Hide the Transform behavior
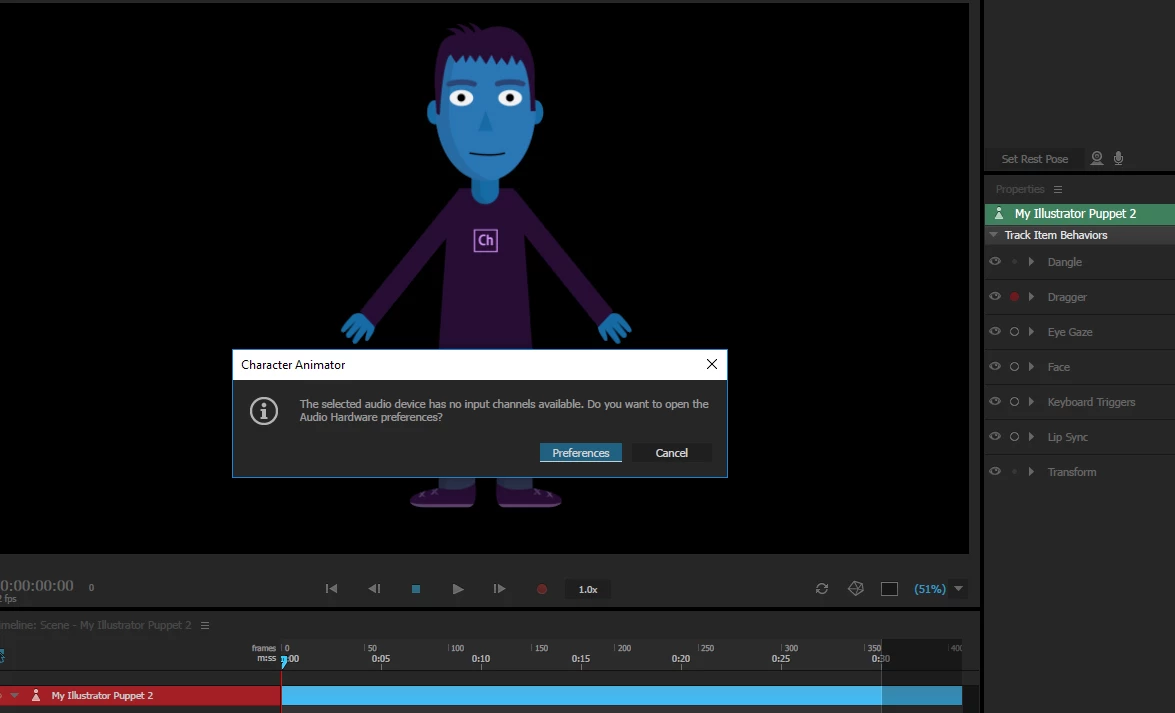The width and height of the screenshot is (1175, 713). (x=995, y=472)
